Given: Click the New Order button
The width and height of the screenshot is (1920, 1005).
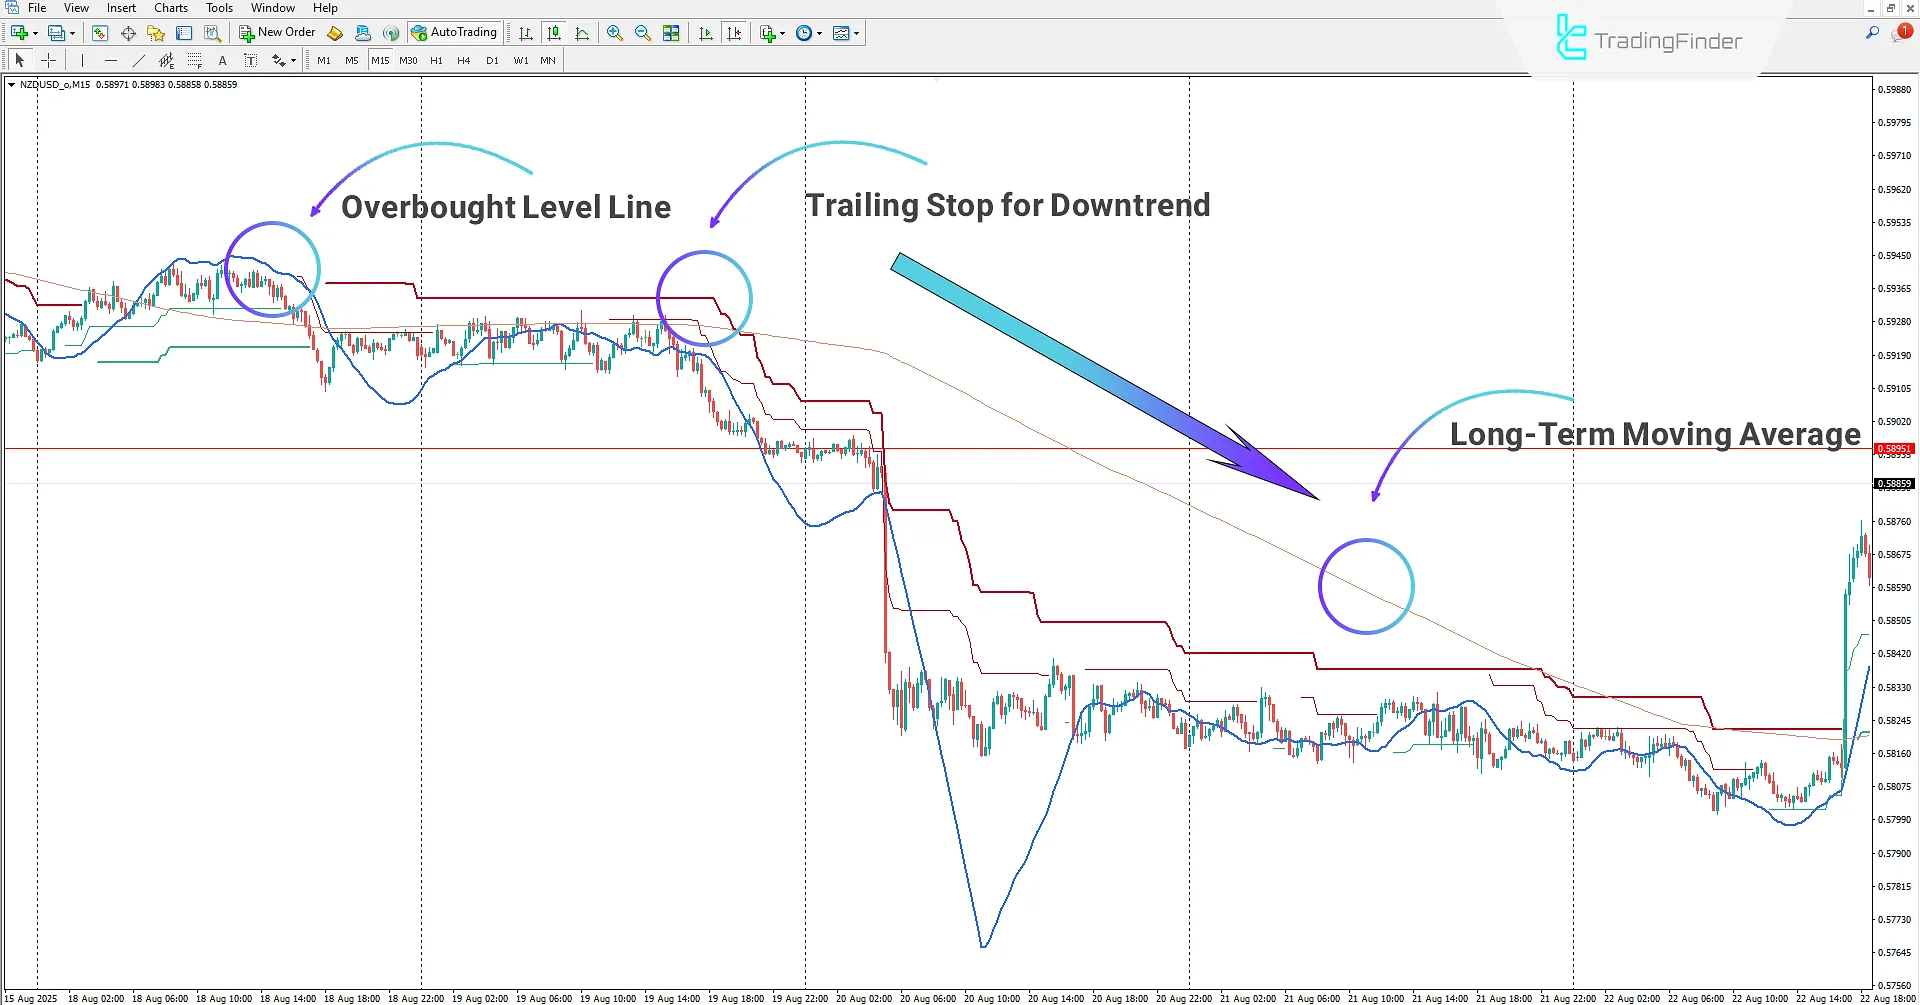Looking at the screenshot, I should pos(277,31).
